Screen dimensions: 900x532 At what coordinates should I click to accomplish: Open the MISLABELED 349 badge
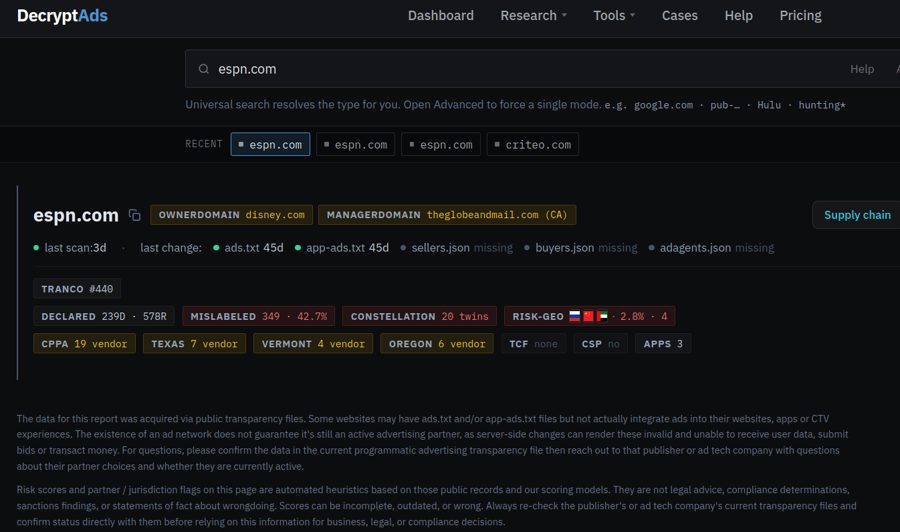point(258,316)
